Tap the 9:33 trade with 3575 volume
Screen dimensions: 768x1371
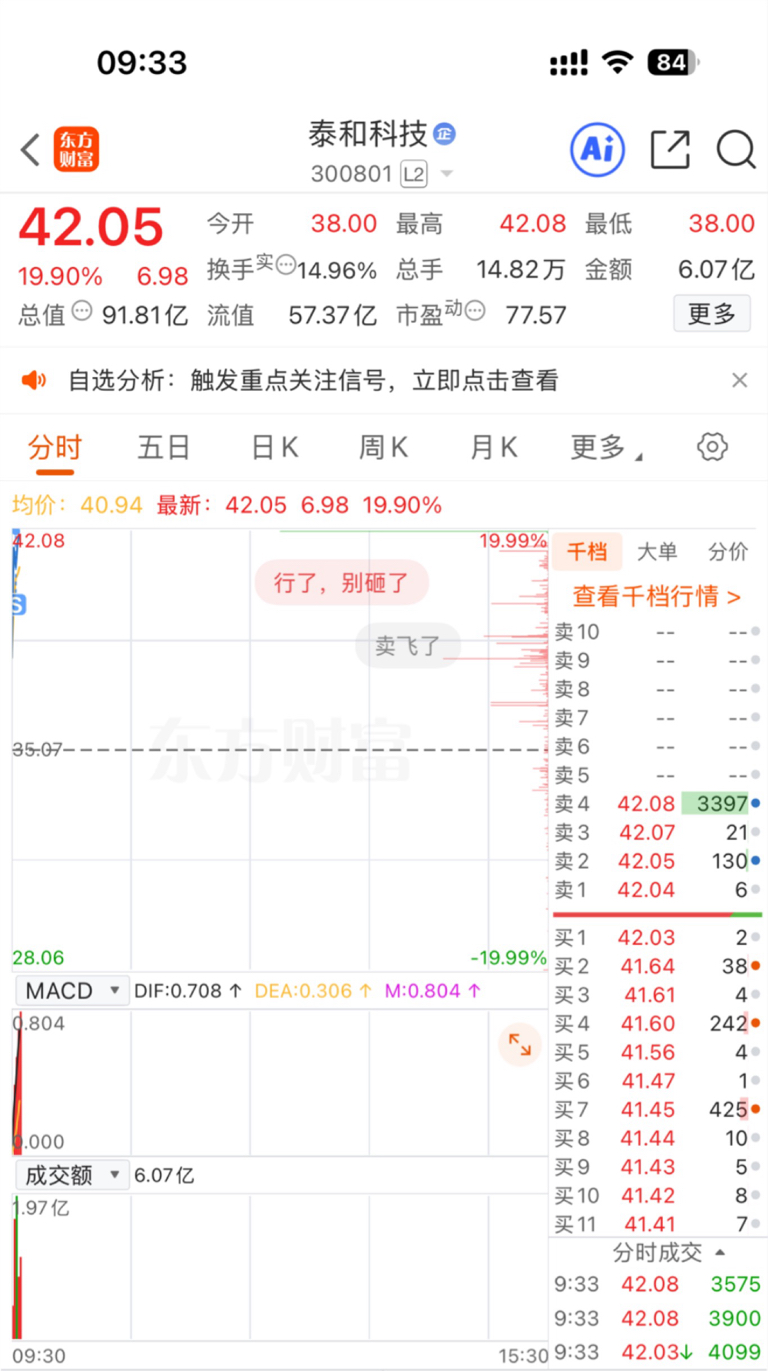(x=657, y=1284)
